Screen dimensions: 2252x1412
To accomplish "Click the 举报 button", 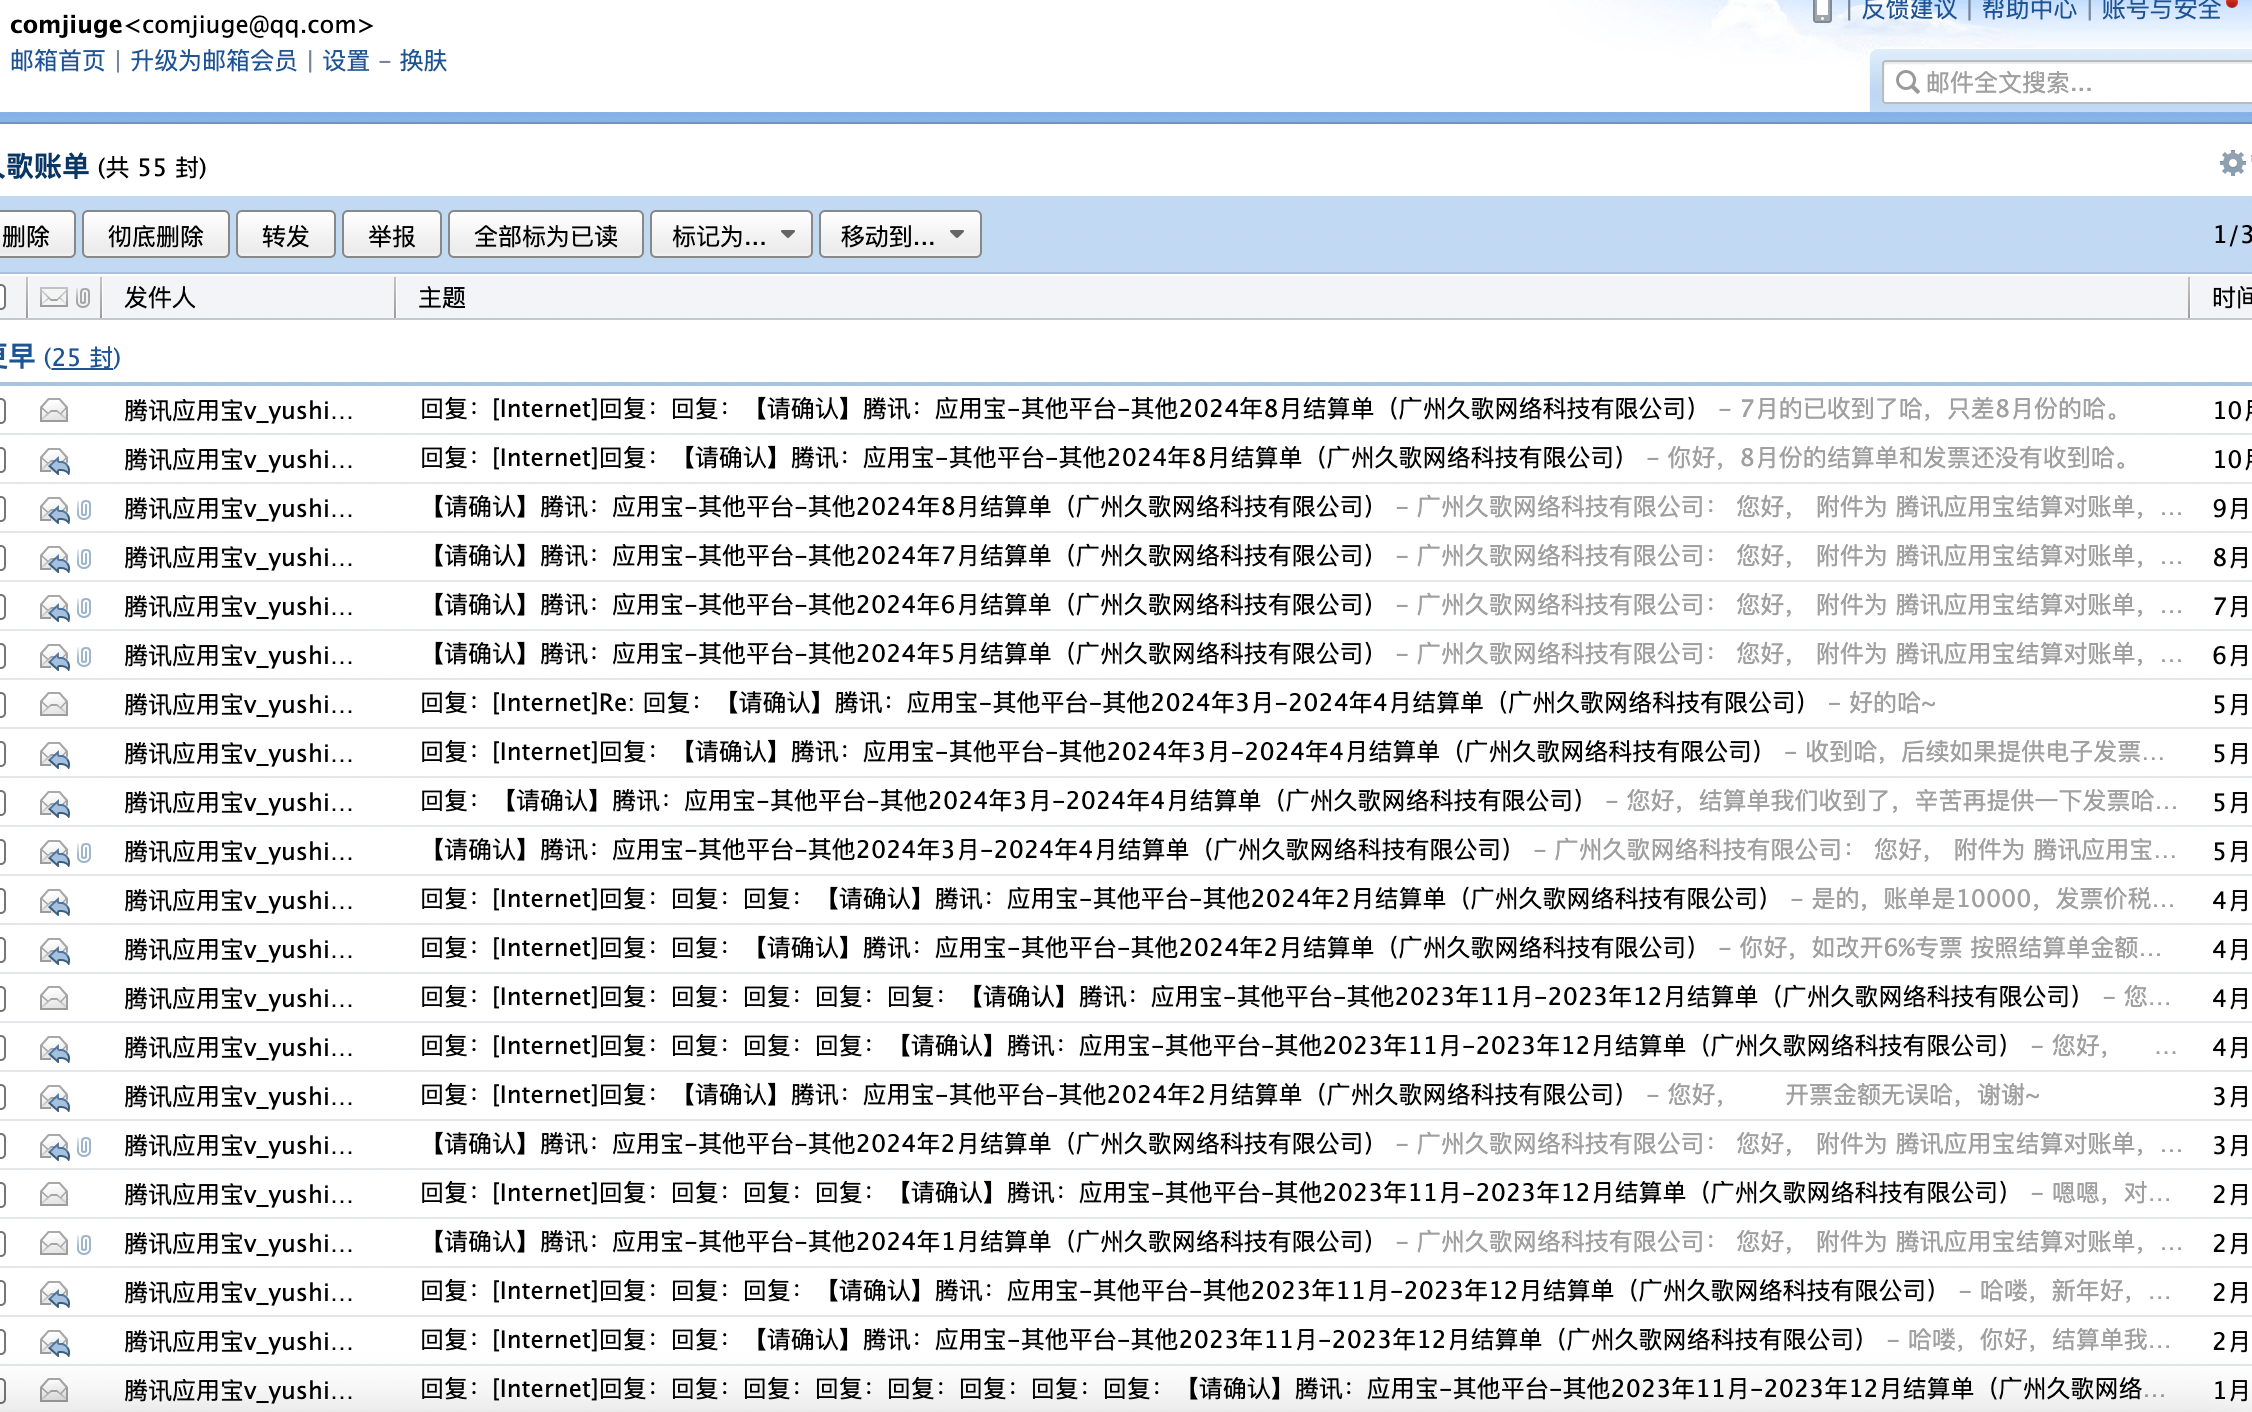I will pyautogui.click(x=392, y=235).
